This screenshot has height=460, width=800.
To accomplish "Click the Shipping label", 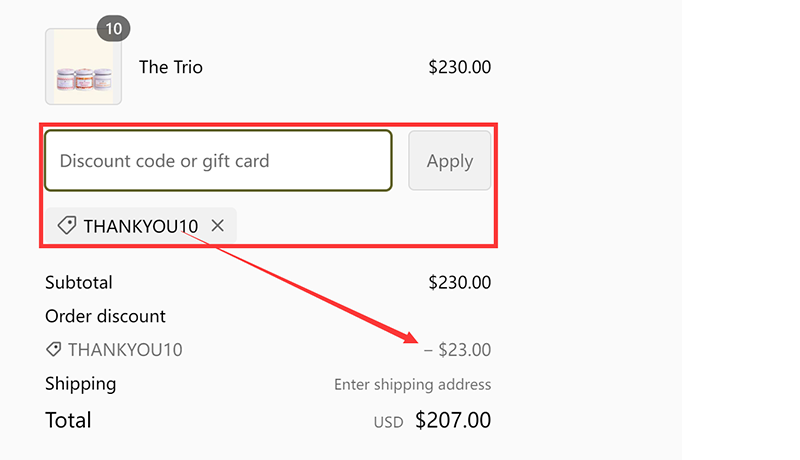I will point(80,384).
